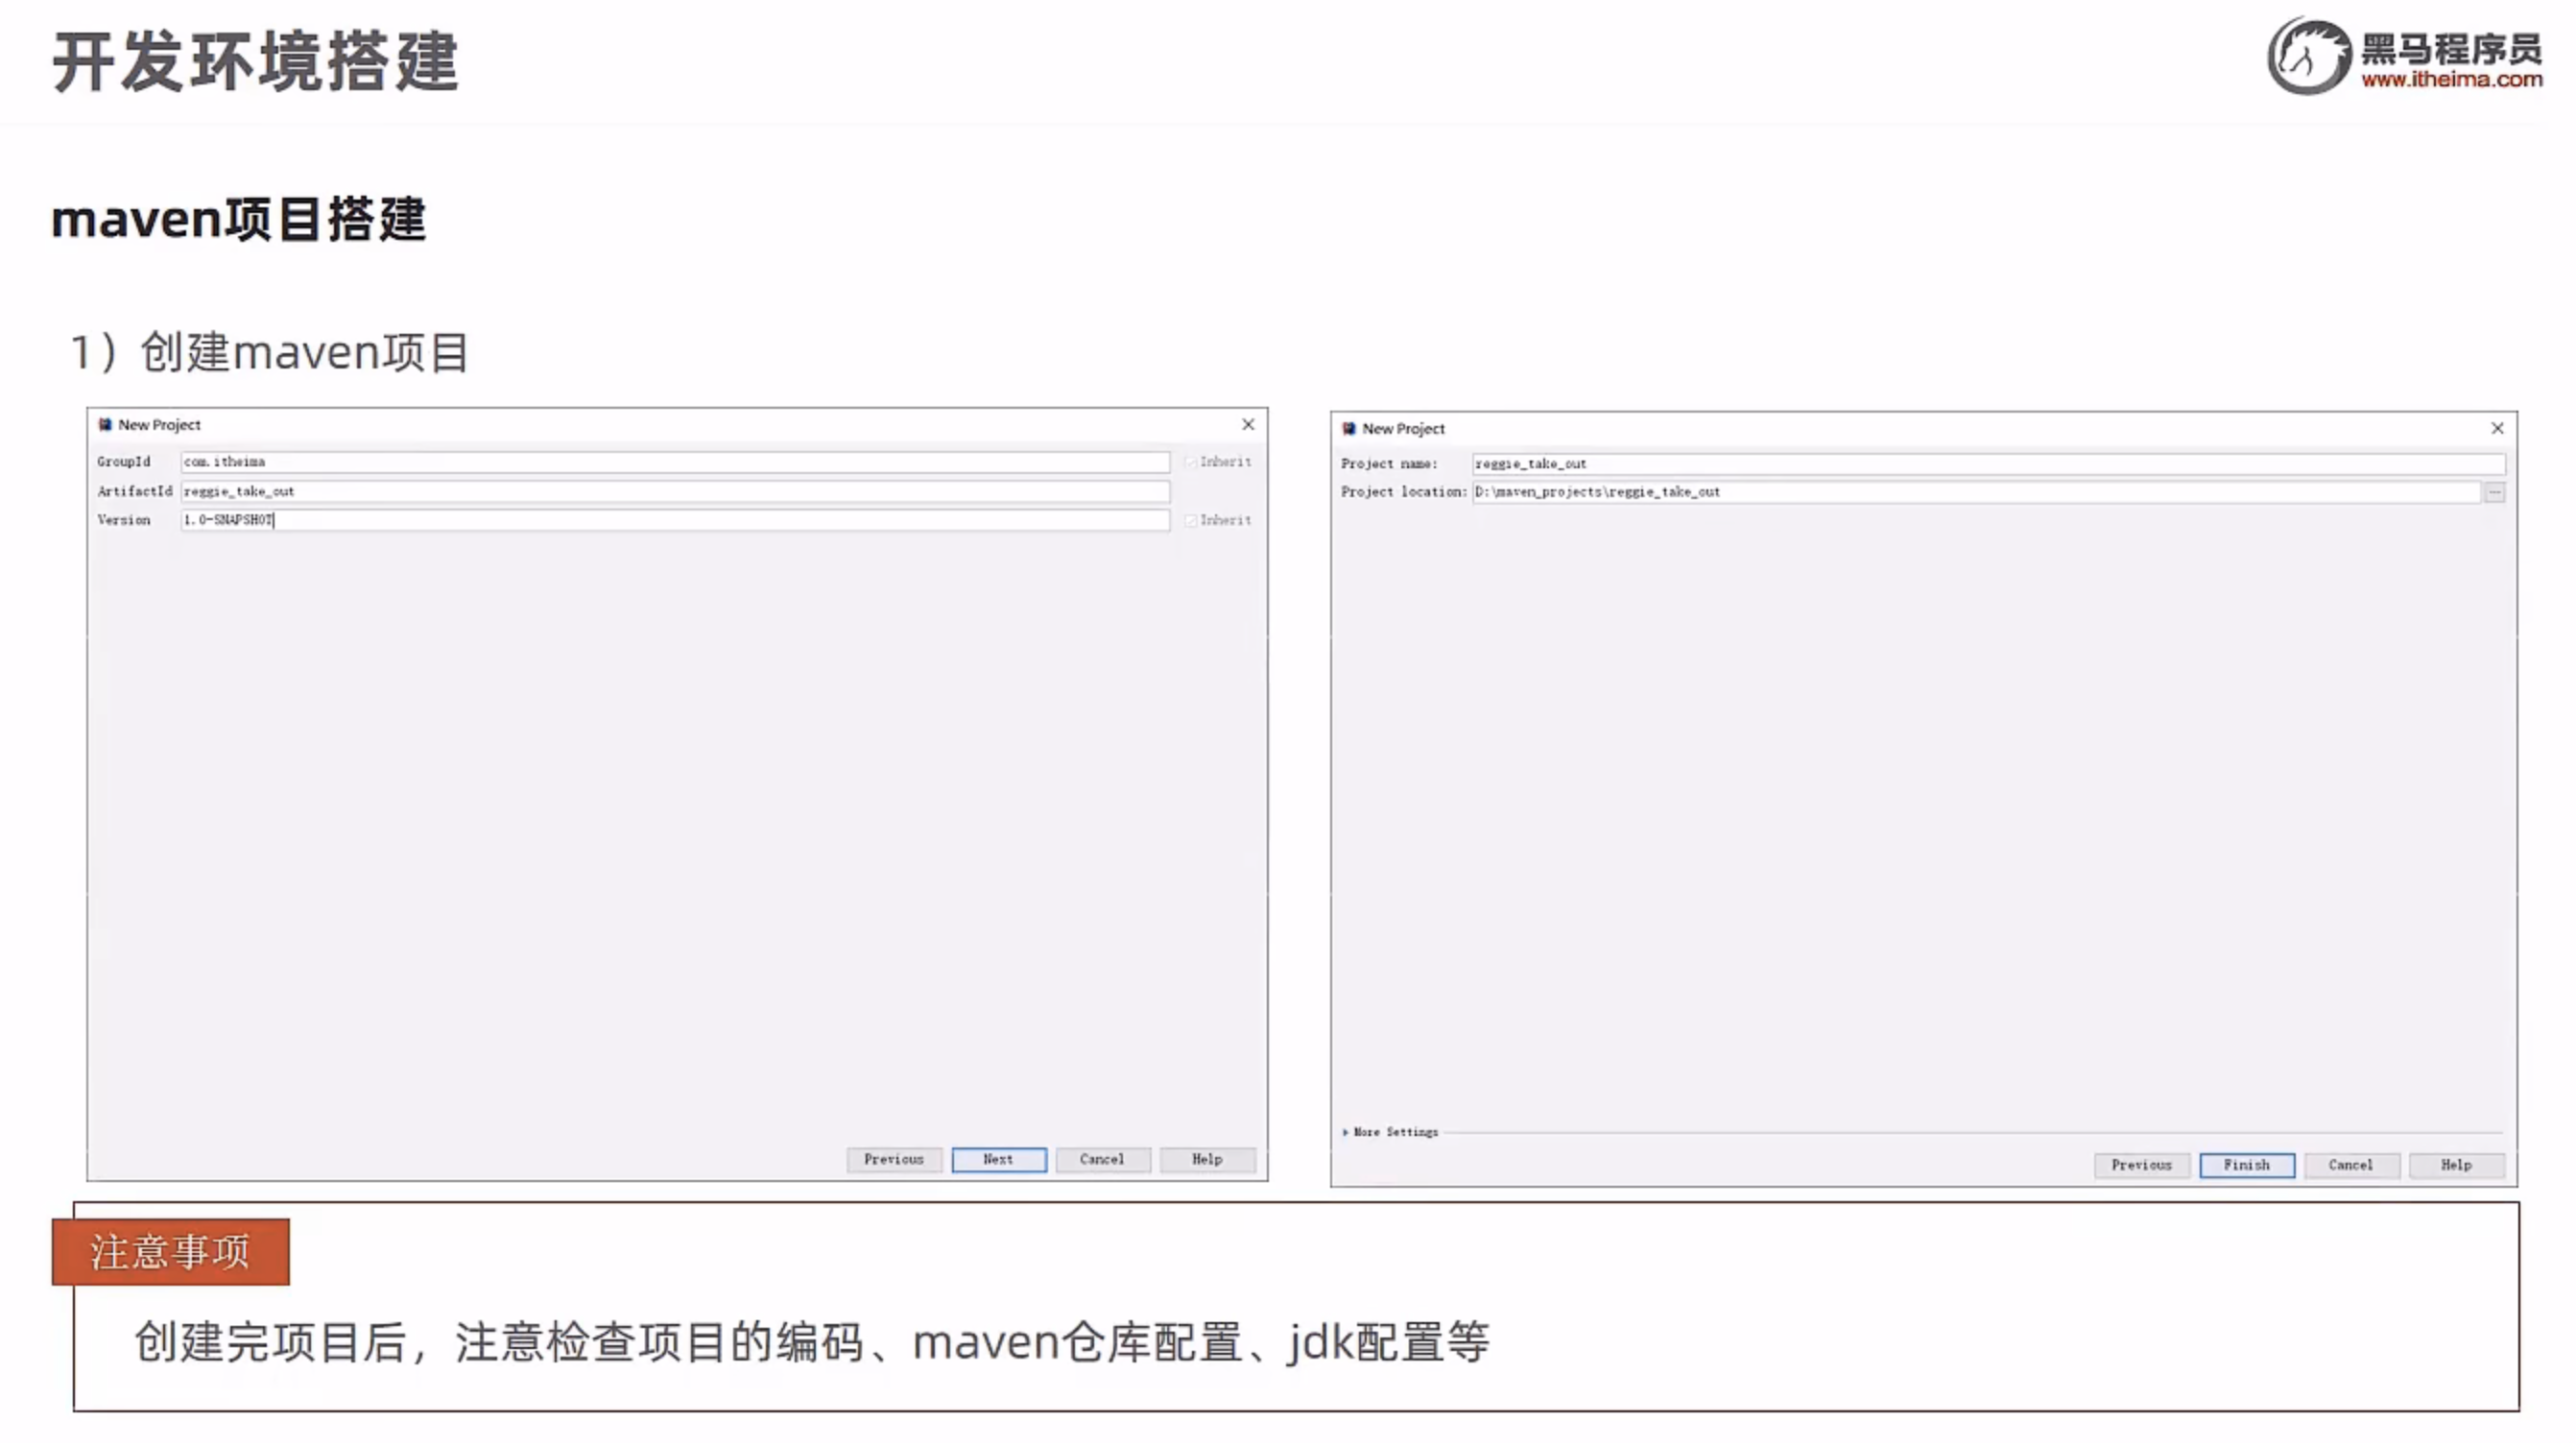Click browse button beside Project location field

(x=2494, y=492)
